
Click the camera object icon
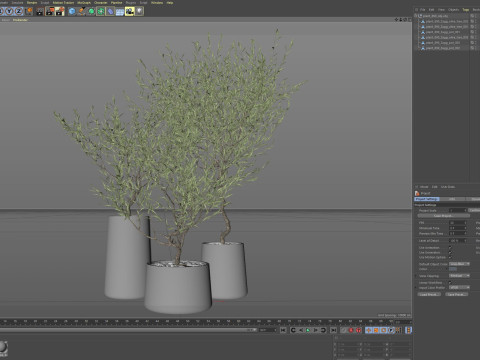[130, 11]
